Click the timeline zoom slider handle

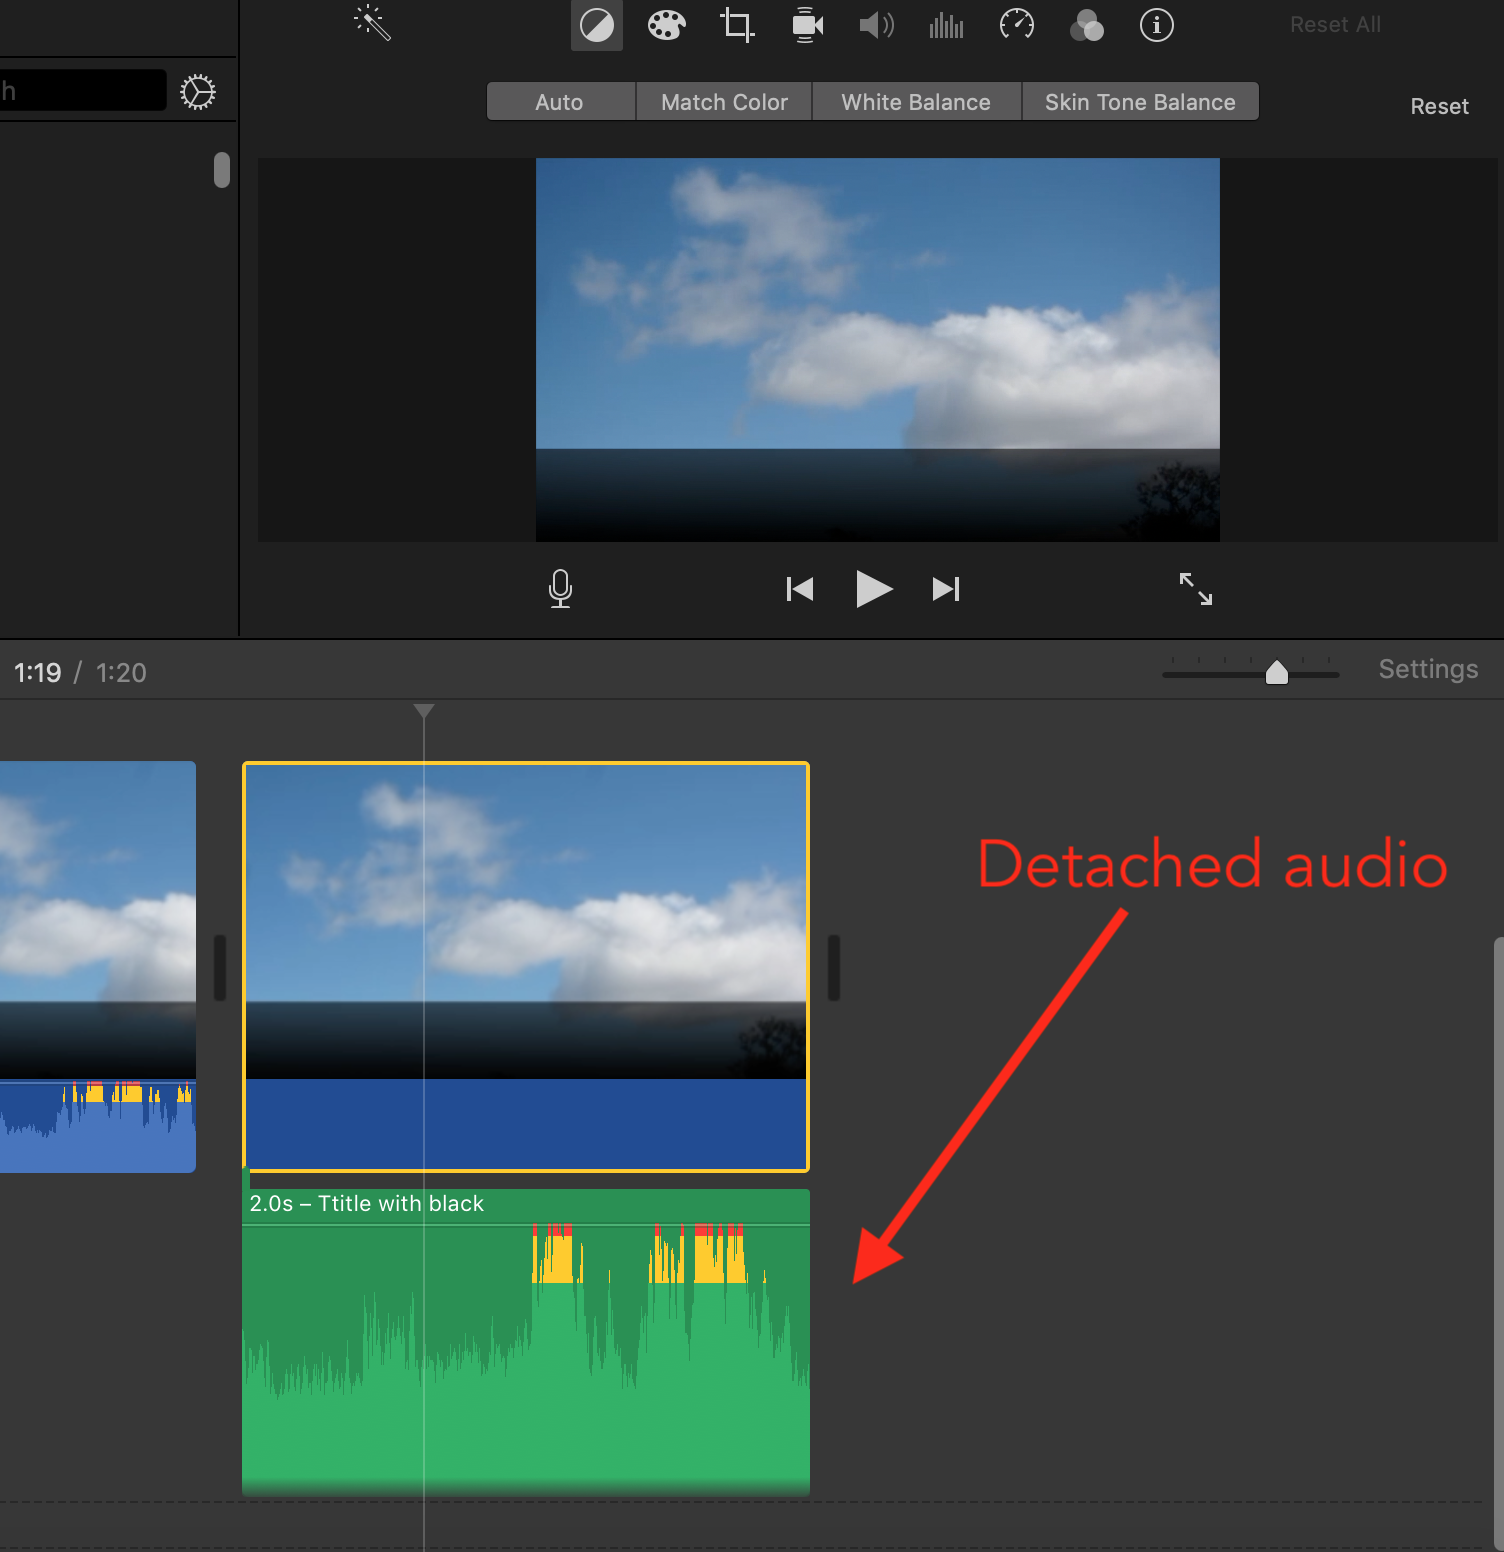click(x=1277, y=673)
